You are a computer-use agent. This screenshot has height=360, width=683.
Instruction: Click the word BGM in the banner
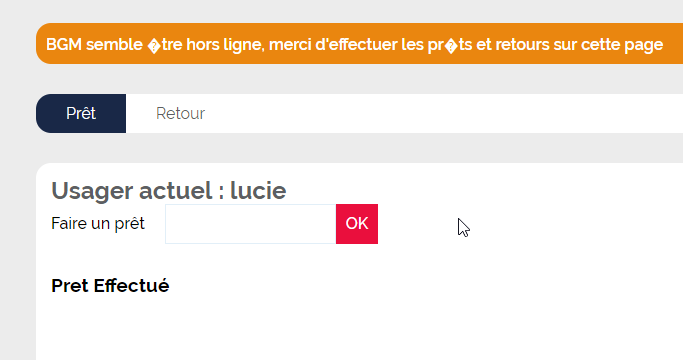(64, 44)
